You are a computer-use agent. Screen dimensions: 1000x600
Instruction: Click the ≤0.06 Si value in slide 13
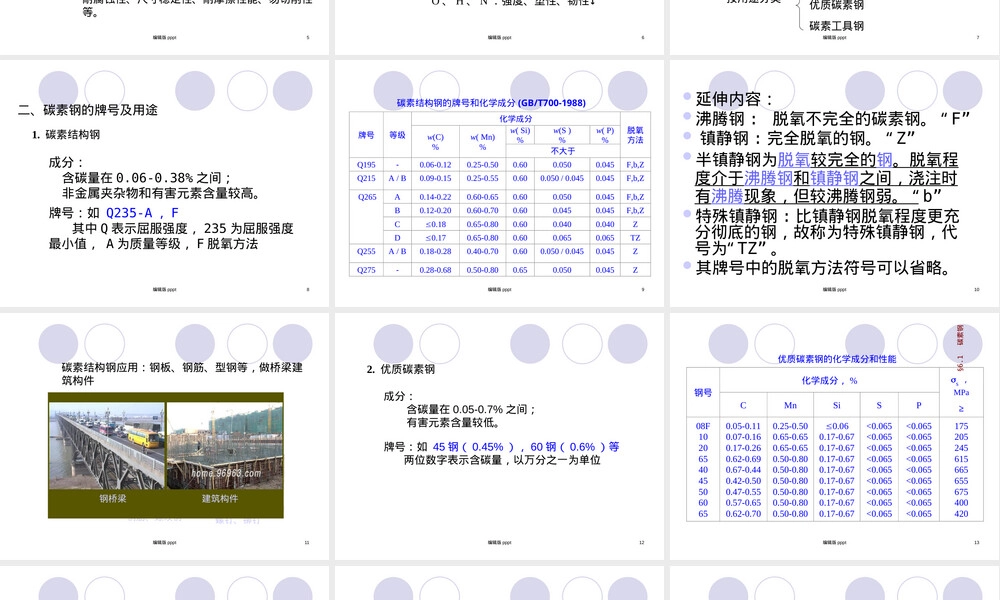tap(837, 426)
